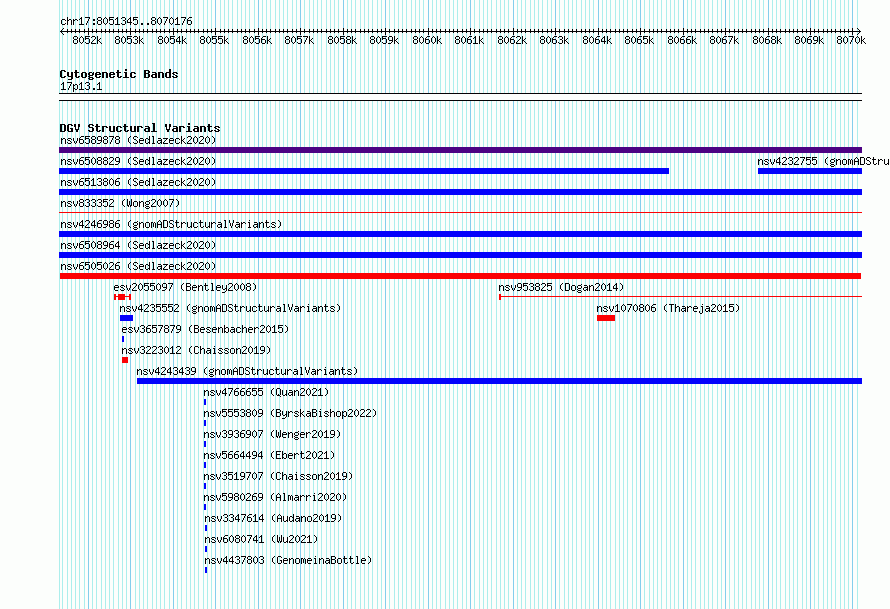Click the nsv4246986 (gnomADStructuralVariants) label
The image size is (890, 609).
(171, 224)
